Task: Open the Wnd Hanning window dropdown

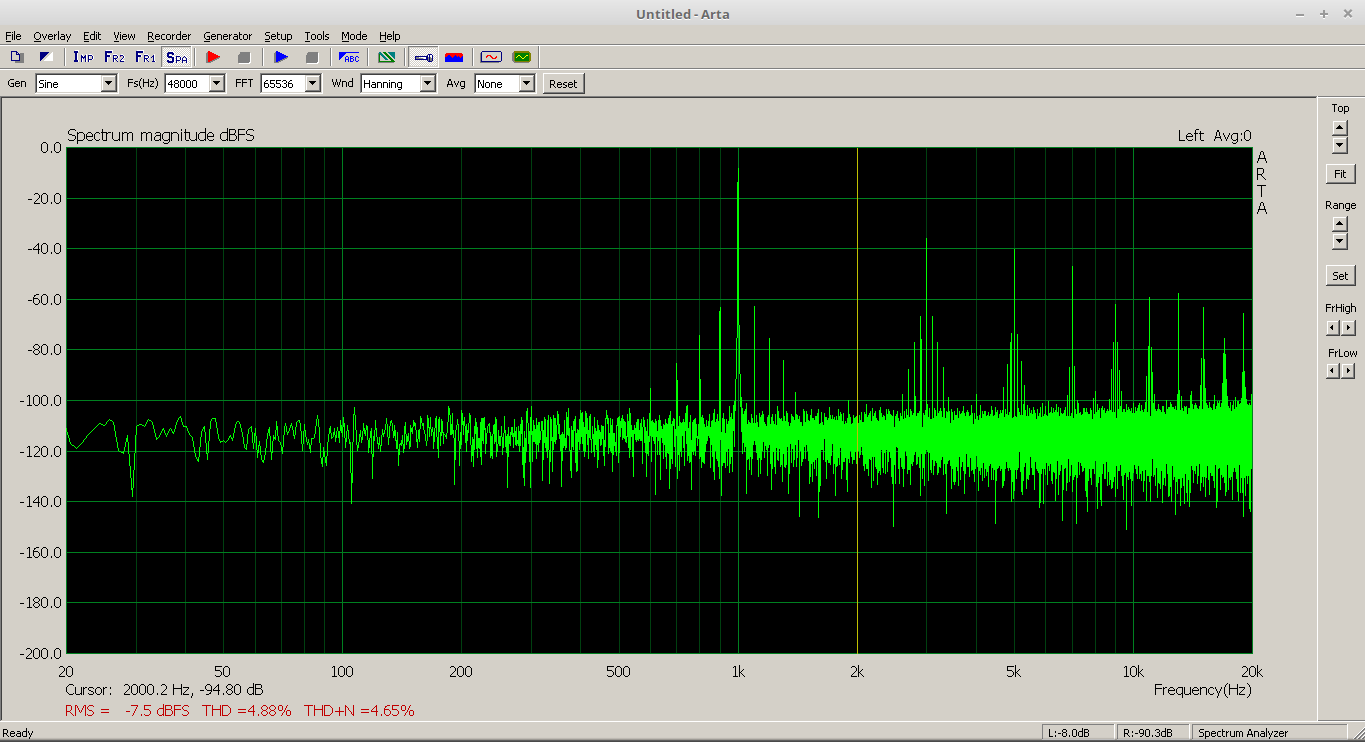Action: [427, 84]
